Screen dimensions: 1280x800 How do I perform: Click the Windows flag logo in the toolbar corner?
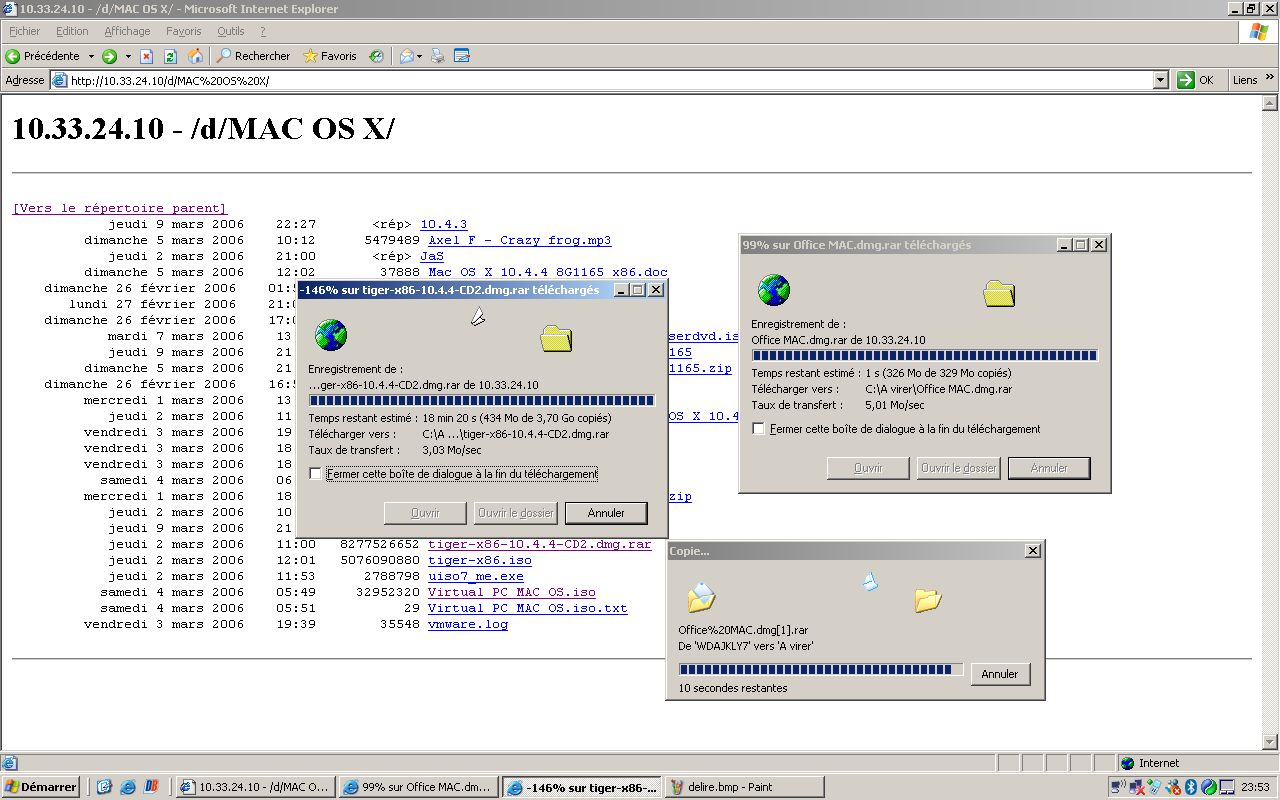point(1259,32)
